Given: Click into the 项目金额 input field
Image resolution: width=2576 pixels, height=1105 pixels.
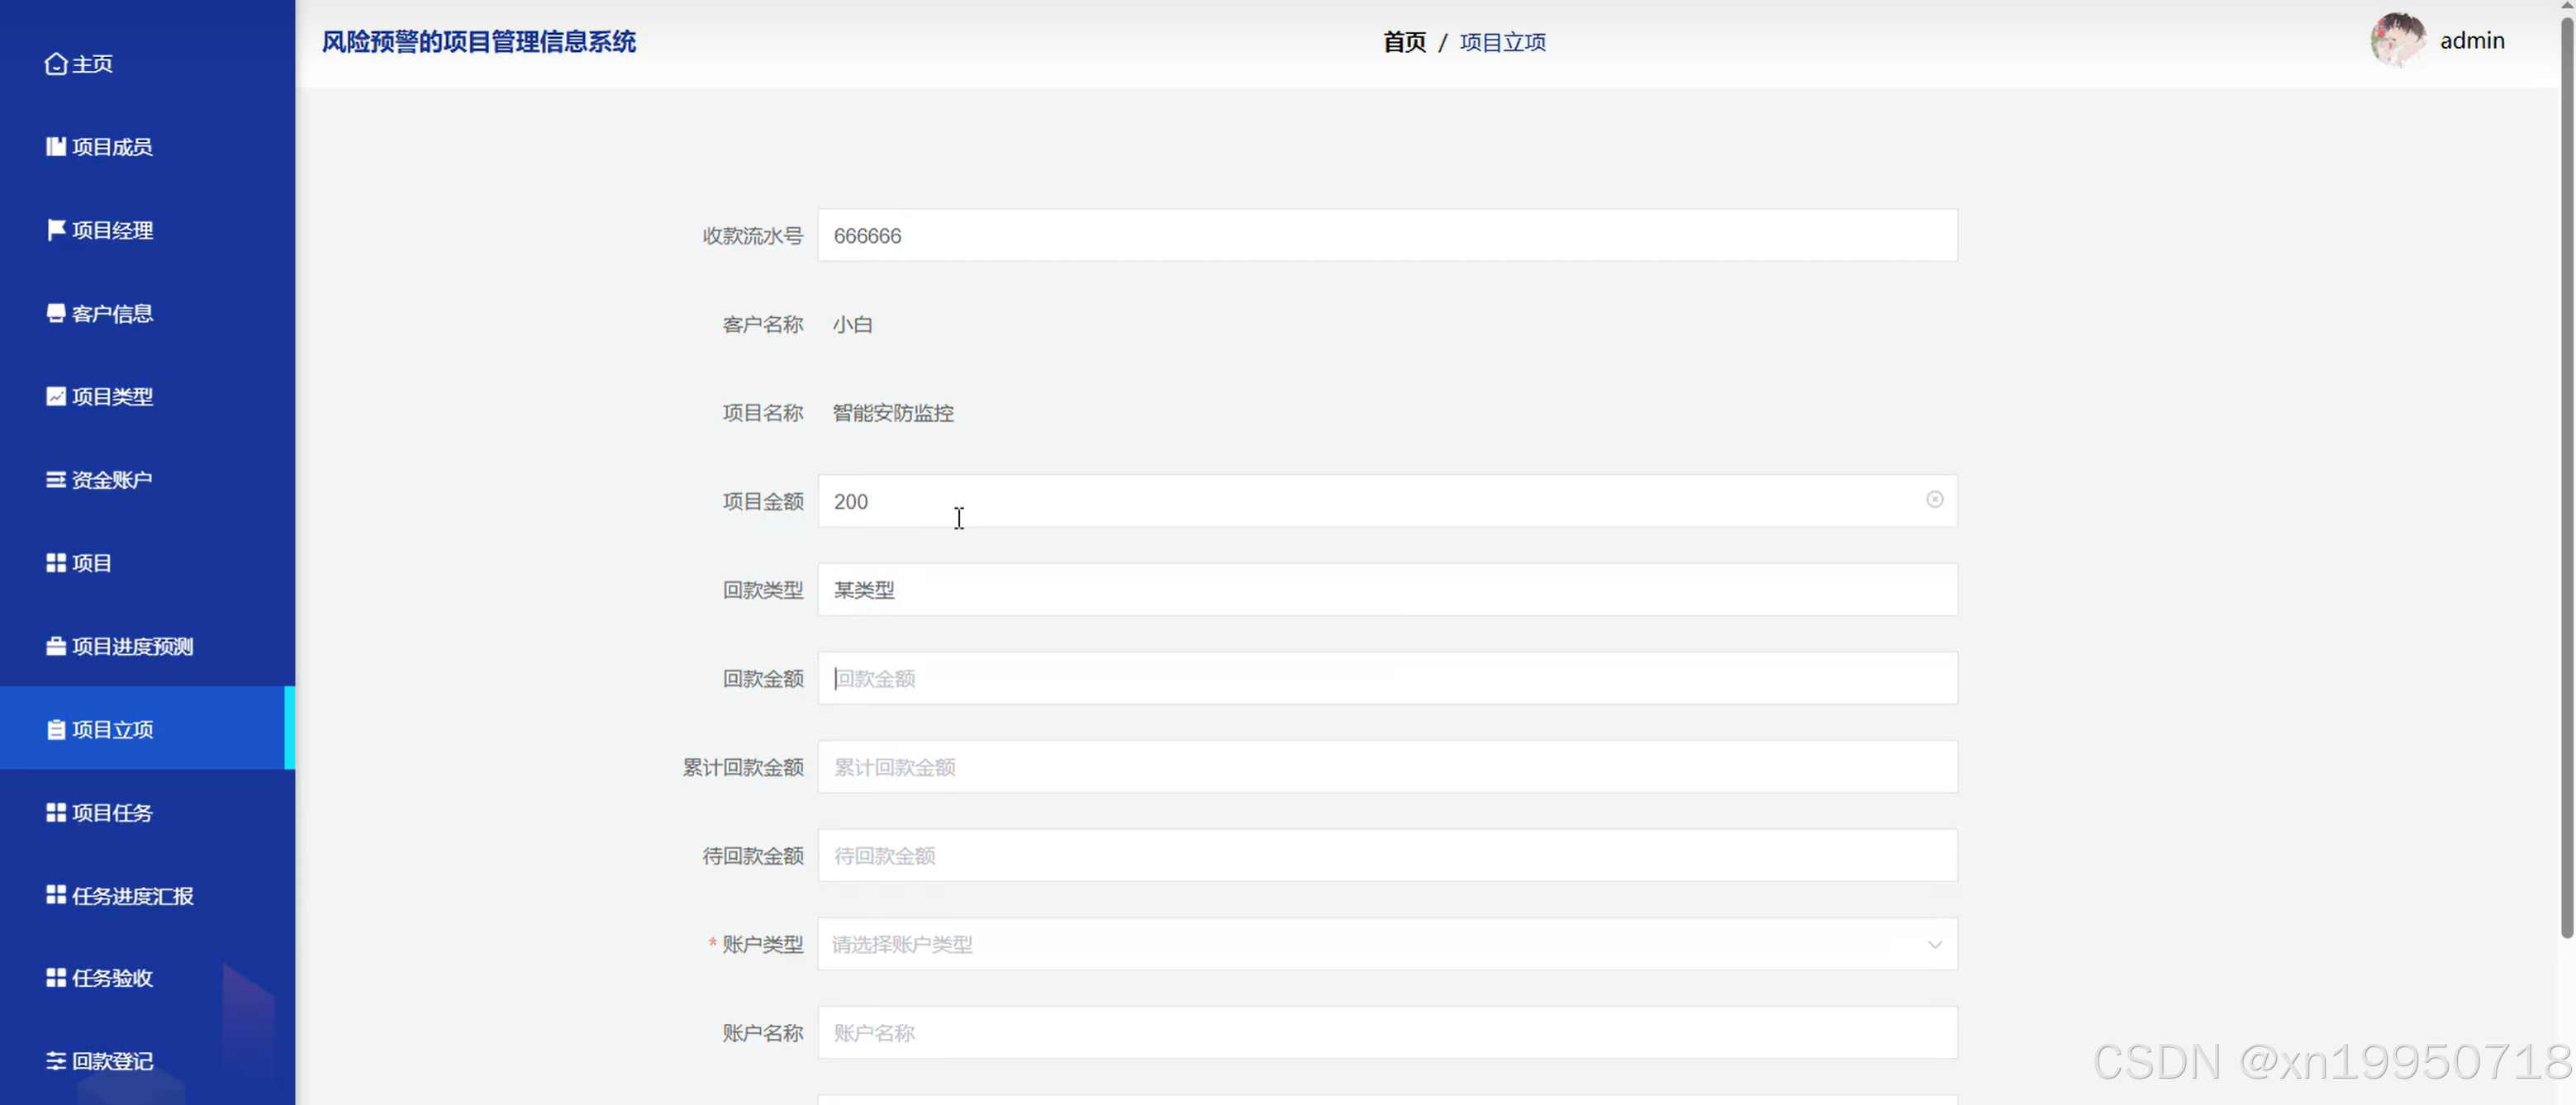Looking at the screenshot, I should (1387, 501).
